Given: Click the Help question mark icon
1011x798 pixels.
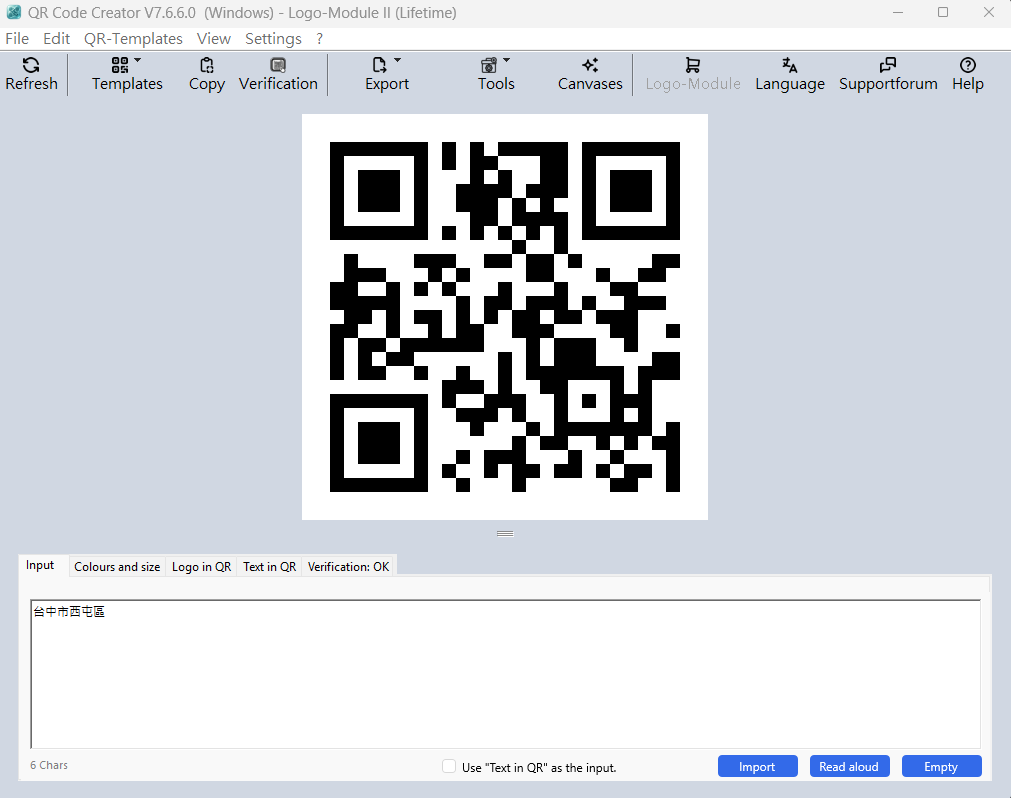Looking at the screenshot, I should point(967,65).
